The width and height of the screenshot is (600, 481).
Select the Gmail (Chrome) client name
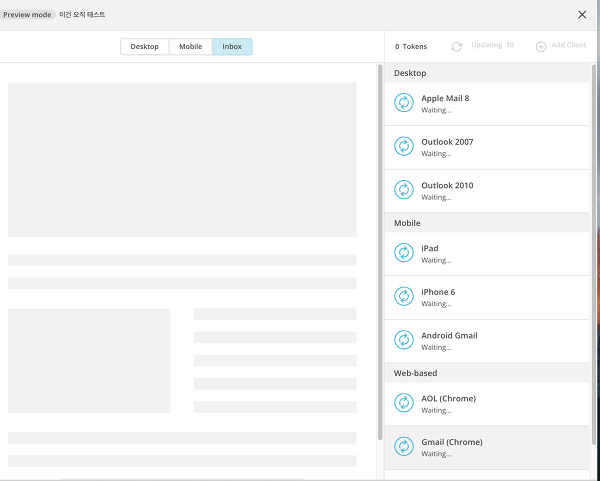pos(452,442)
